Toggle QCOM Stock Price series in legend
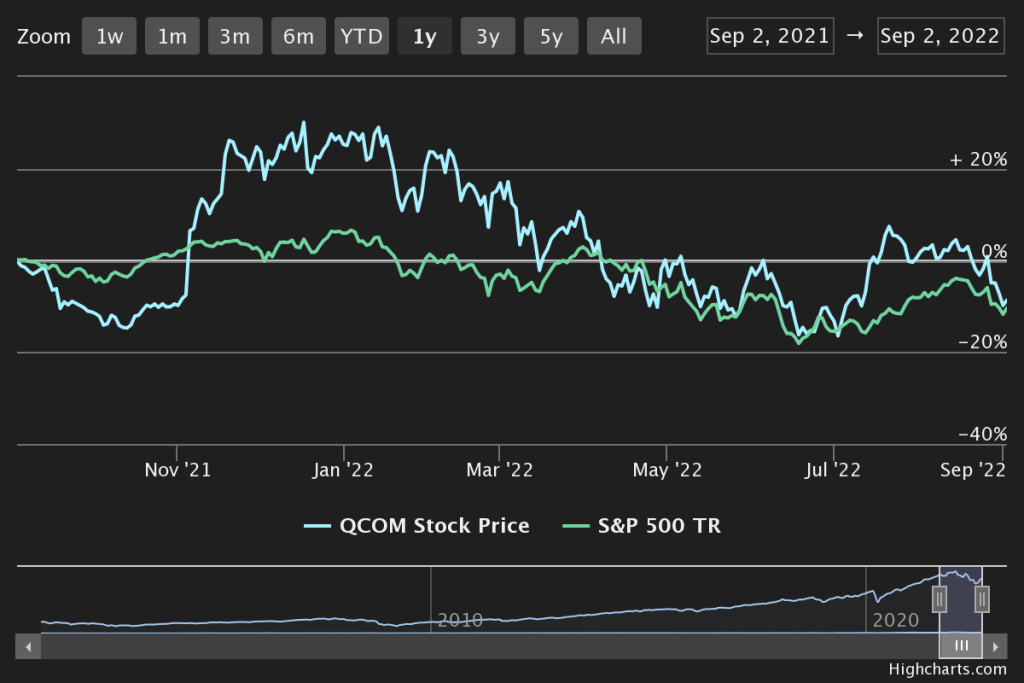The width and height of the screenshot is (1024, 683). [x=417, y=525]
